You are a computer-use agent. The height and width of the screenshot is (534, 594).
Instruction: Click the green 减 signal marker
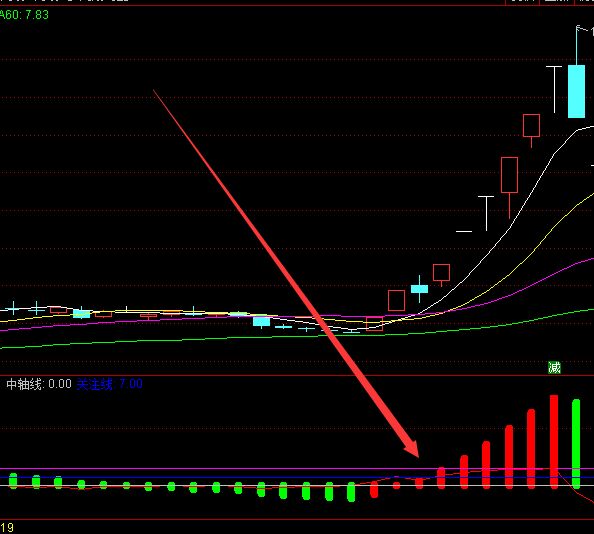tap(554, 367)
